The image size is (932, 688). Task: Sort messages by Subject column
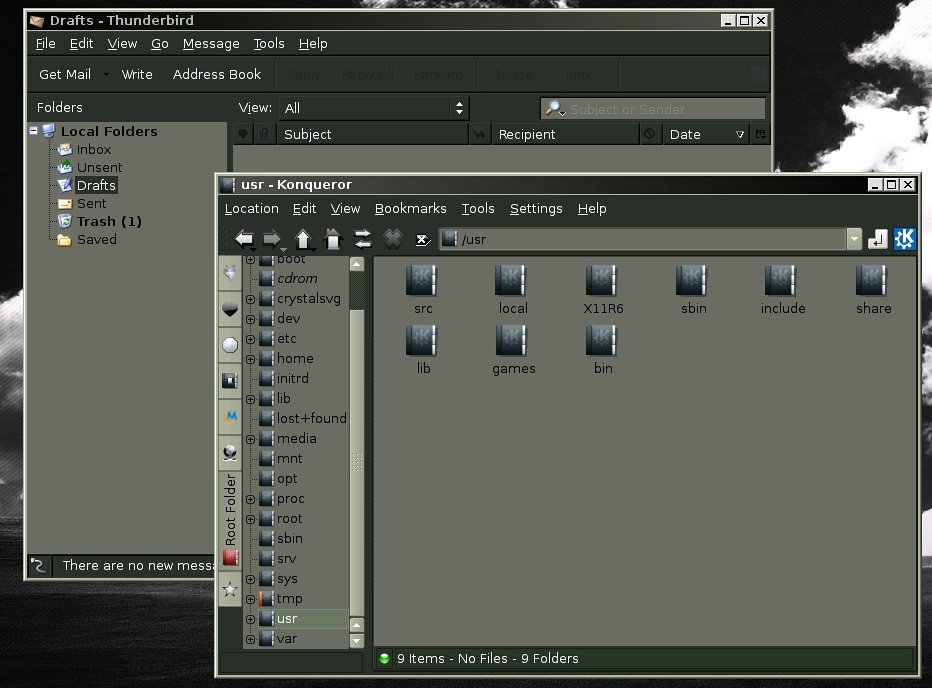pos(372,134)
